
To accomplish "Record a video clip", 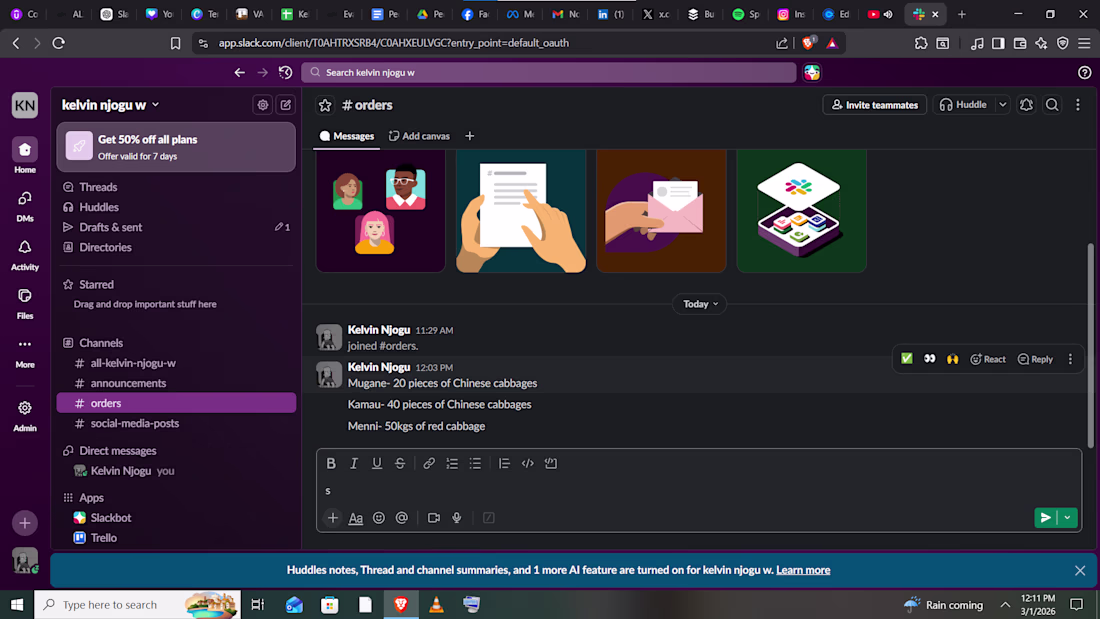I will tap(434, 518).
